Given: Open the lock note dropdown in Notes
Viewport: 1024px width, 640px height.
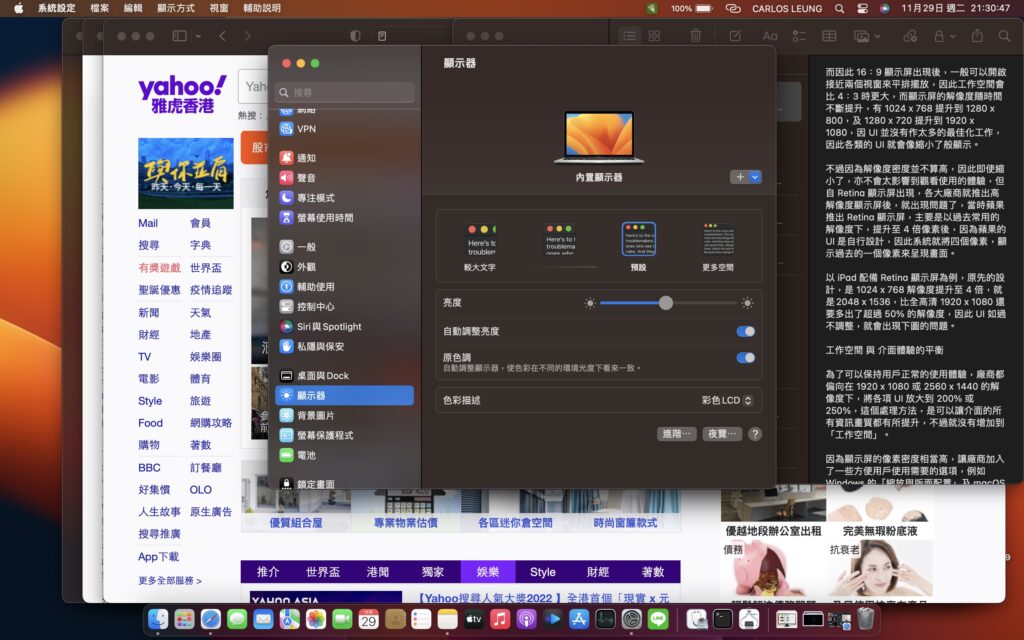Looking at the screenshot, I should click(944, 36).
